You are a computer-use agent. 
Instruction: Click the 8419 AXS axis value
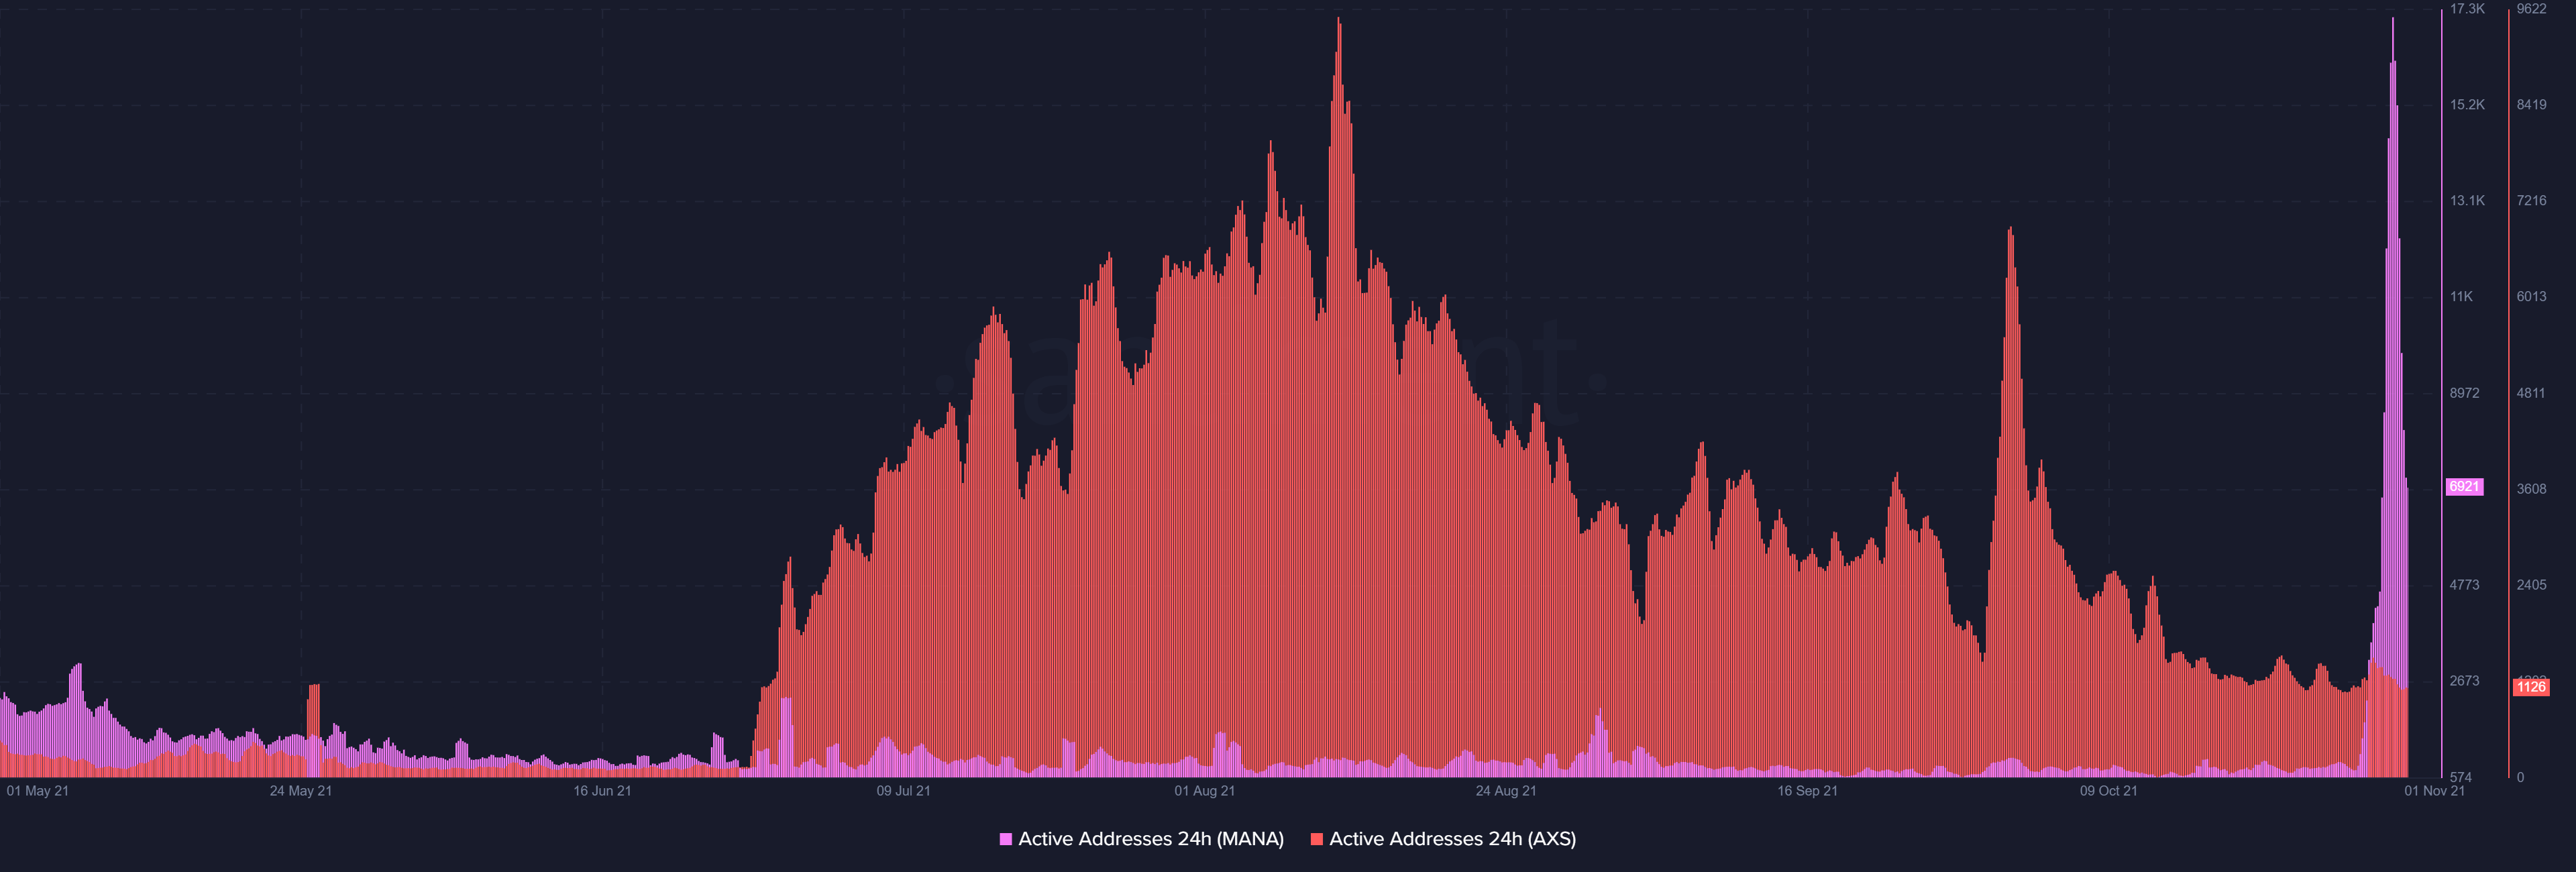point(2532,105)
